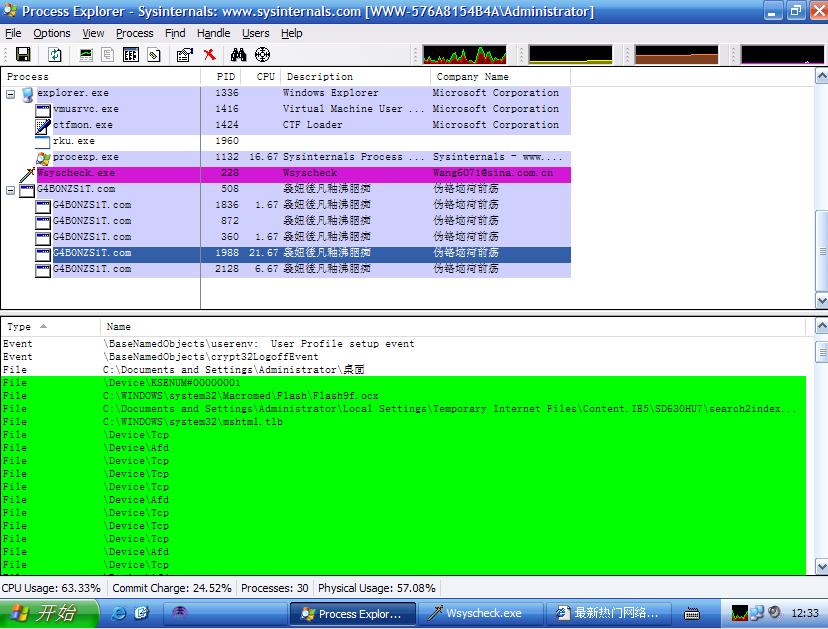This screenshot has height=629, width=828.
Task: Click the CPU column header
Action: [265, 77]
